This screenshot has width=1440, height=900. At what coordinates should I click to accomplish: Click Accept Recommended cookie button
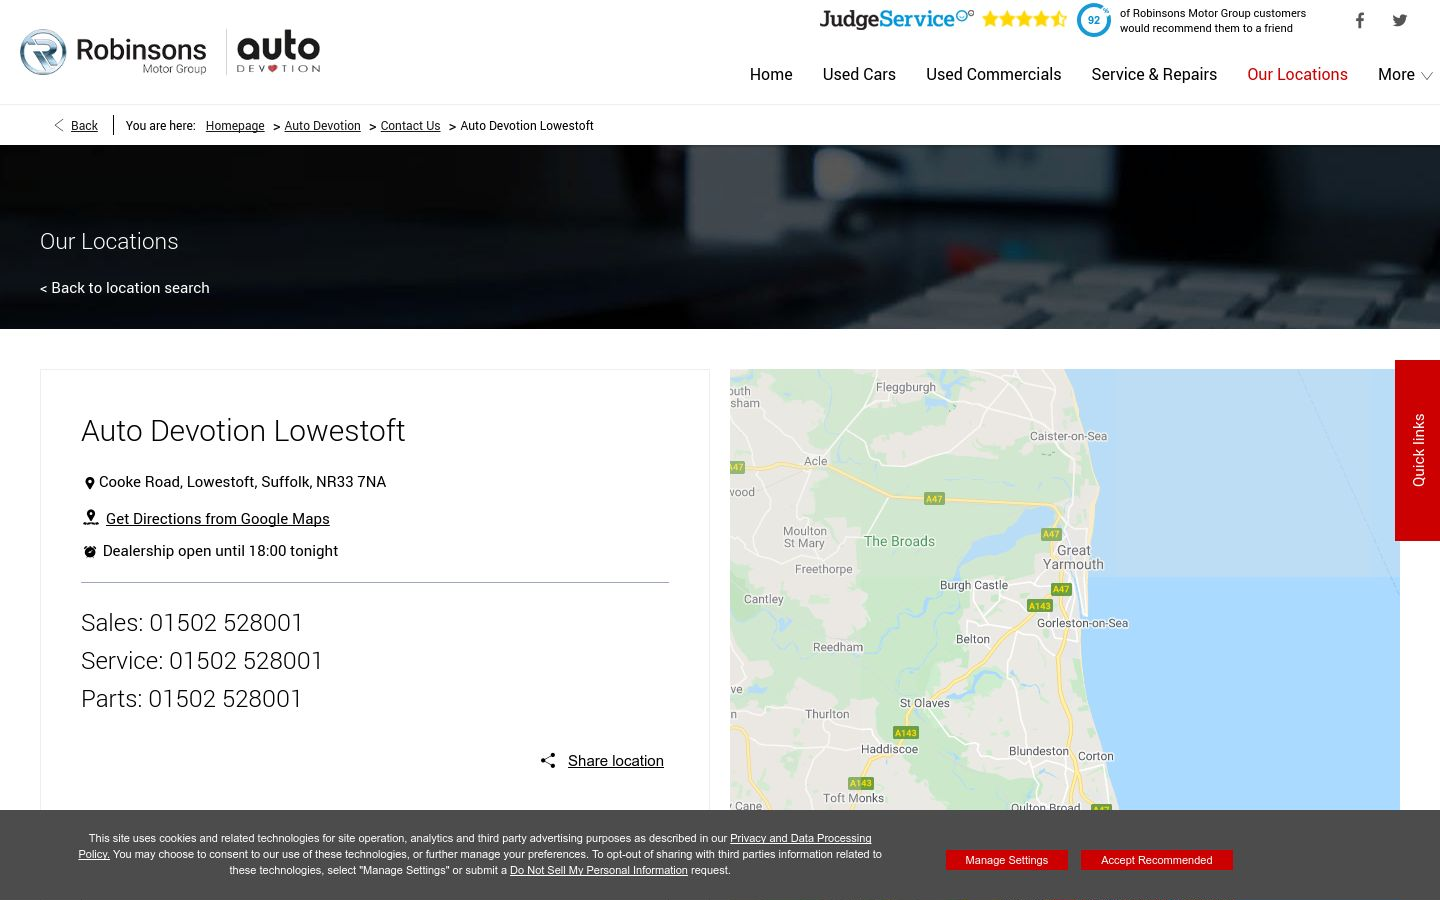tap(1157, 860)
